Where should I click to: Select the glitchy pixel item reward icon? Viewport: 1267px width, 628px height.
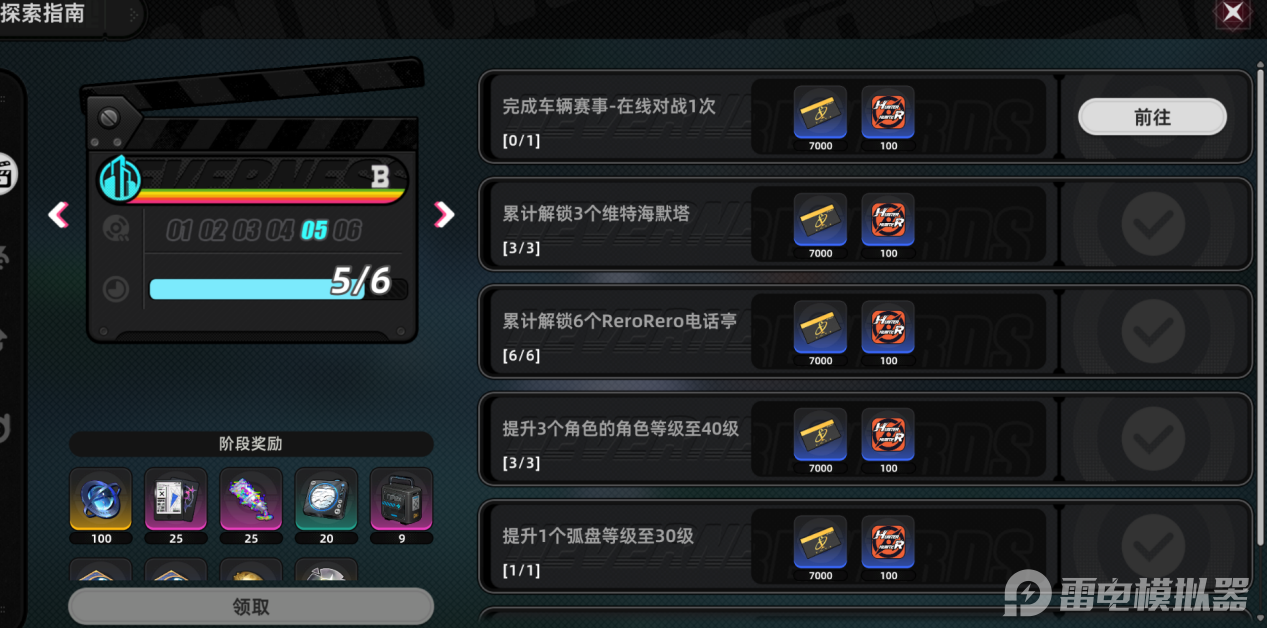coord(251,498)
